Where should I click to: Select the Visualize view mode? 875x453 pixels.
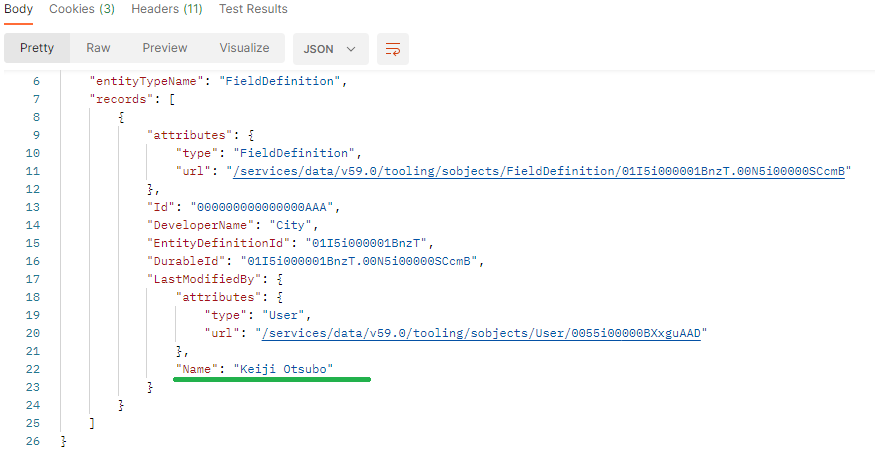pos(244,48)
